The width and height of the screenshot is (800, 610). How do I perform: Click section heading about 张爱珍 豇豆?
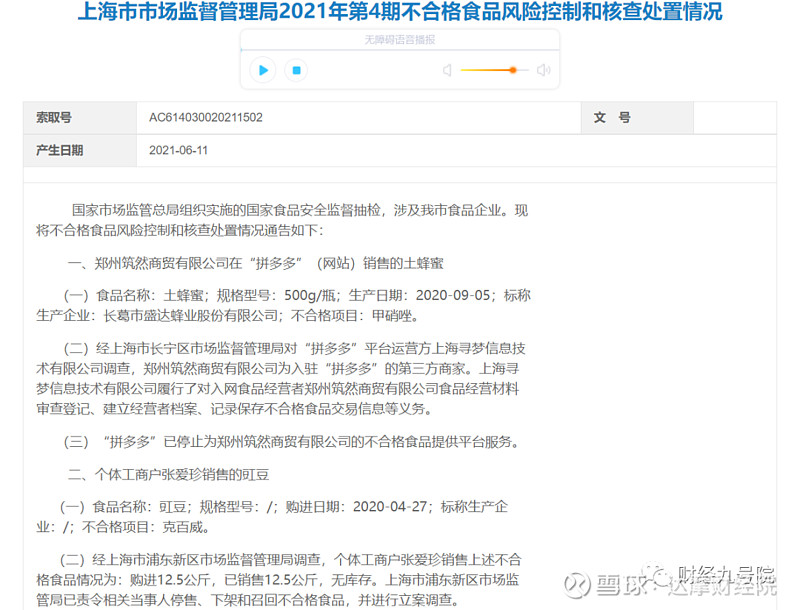coord(168,475)
